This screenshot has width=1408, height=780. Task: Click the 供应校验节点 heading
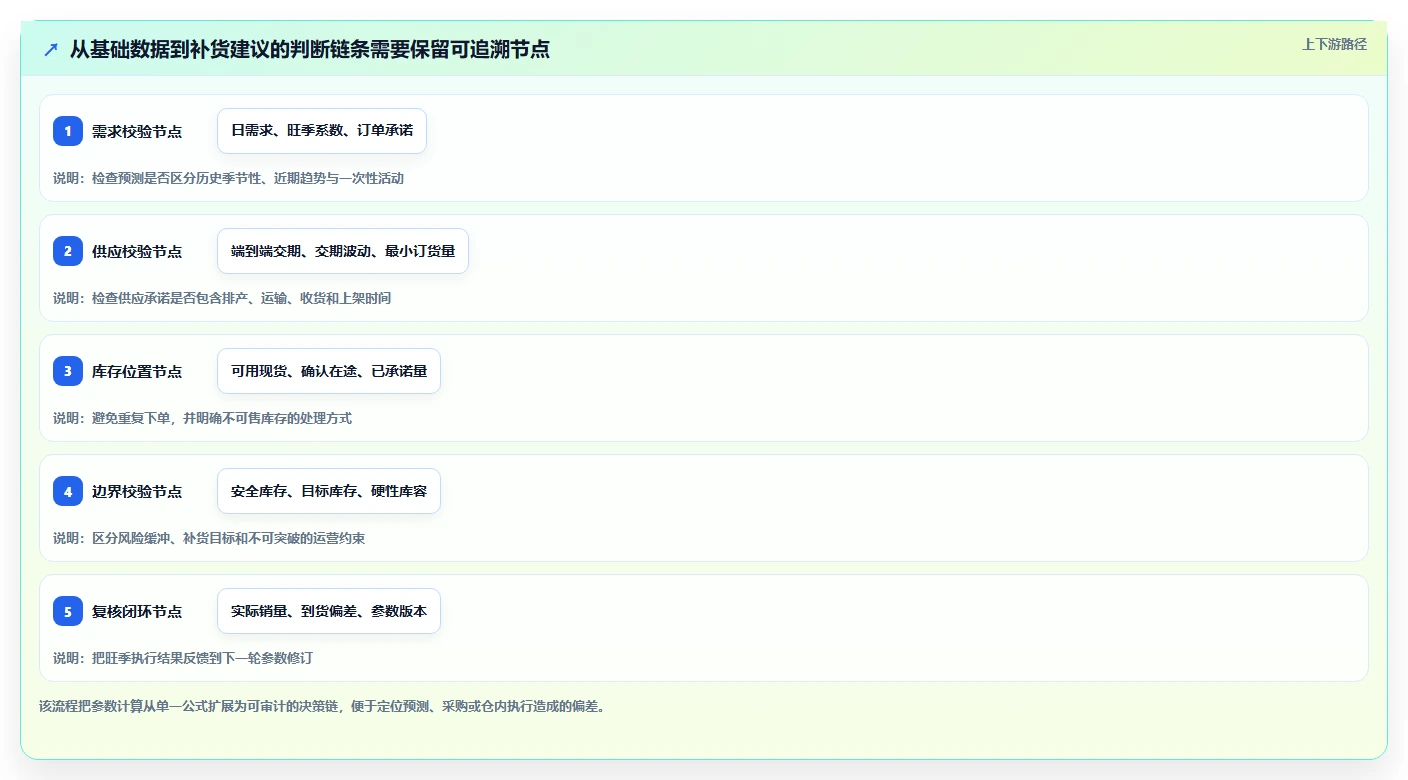click(137, 251)
